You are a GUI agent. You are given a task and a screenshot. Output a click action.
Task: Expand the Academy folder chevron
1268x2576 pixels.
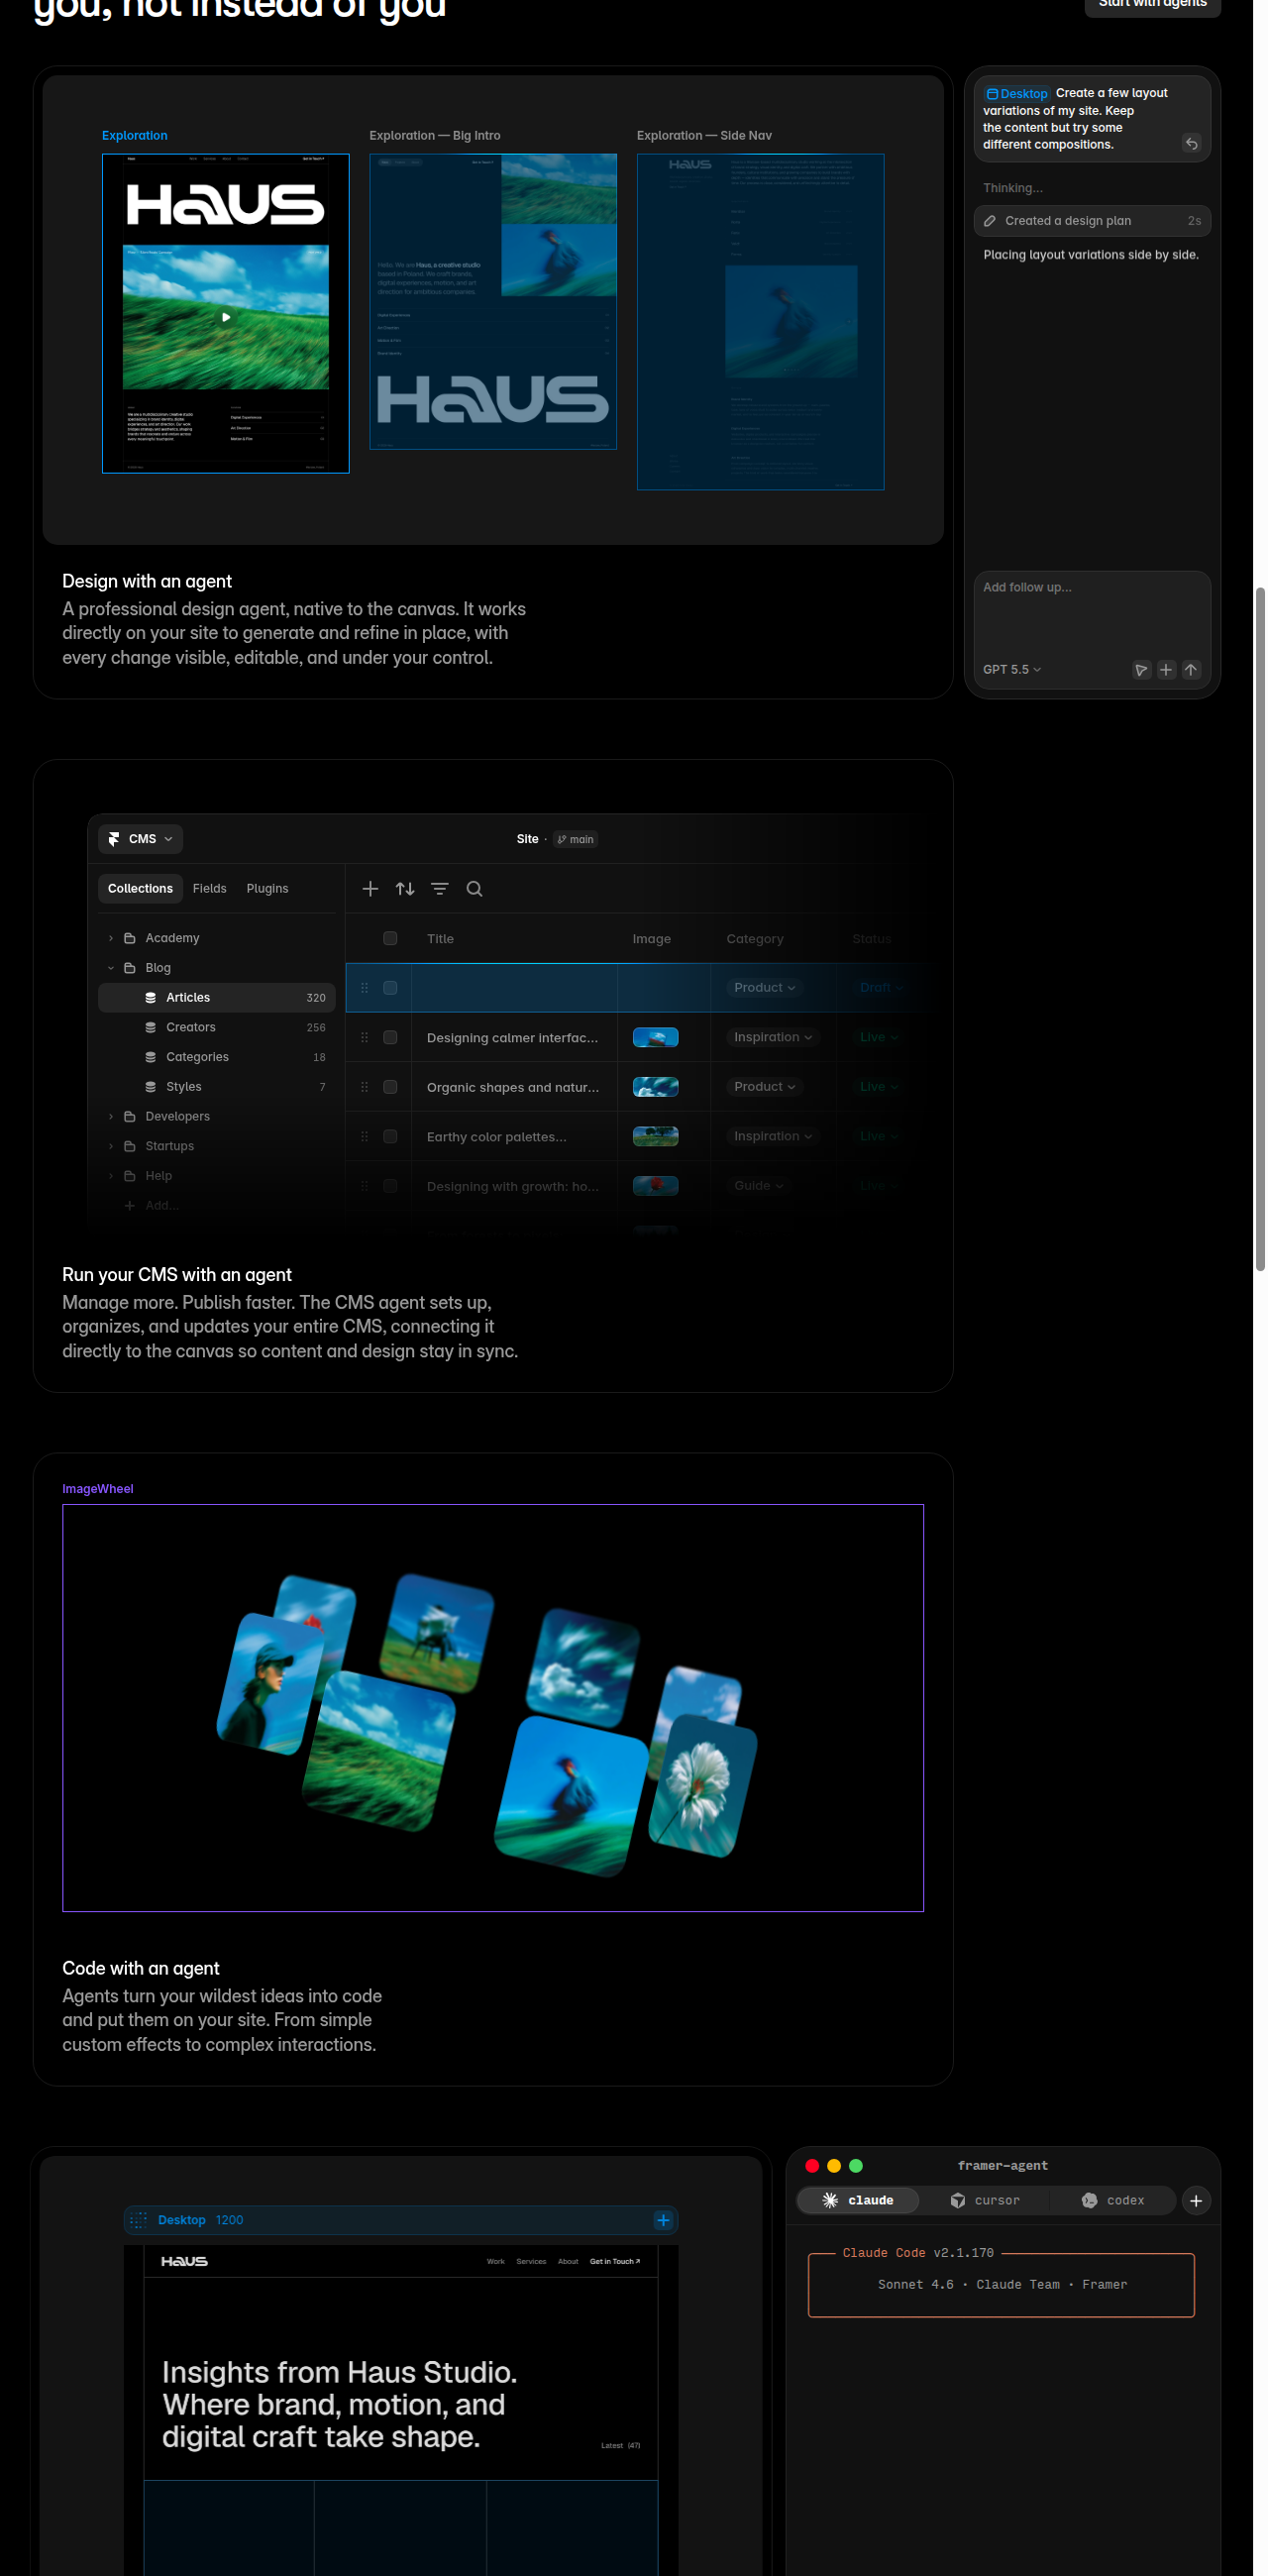click(111, 939)
